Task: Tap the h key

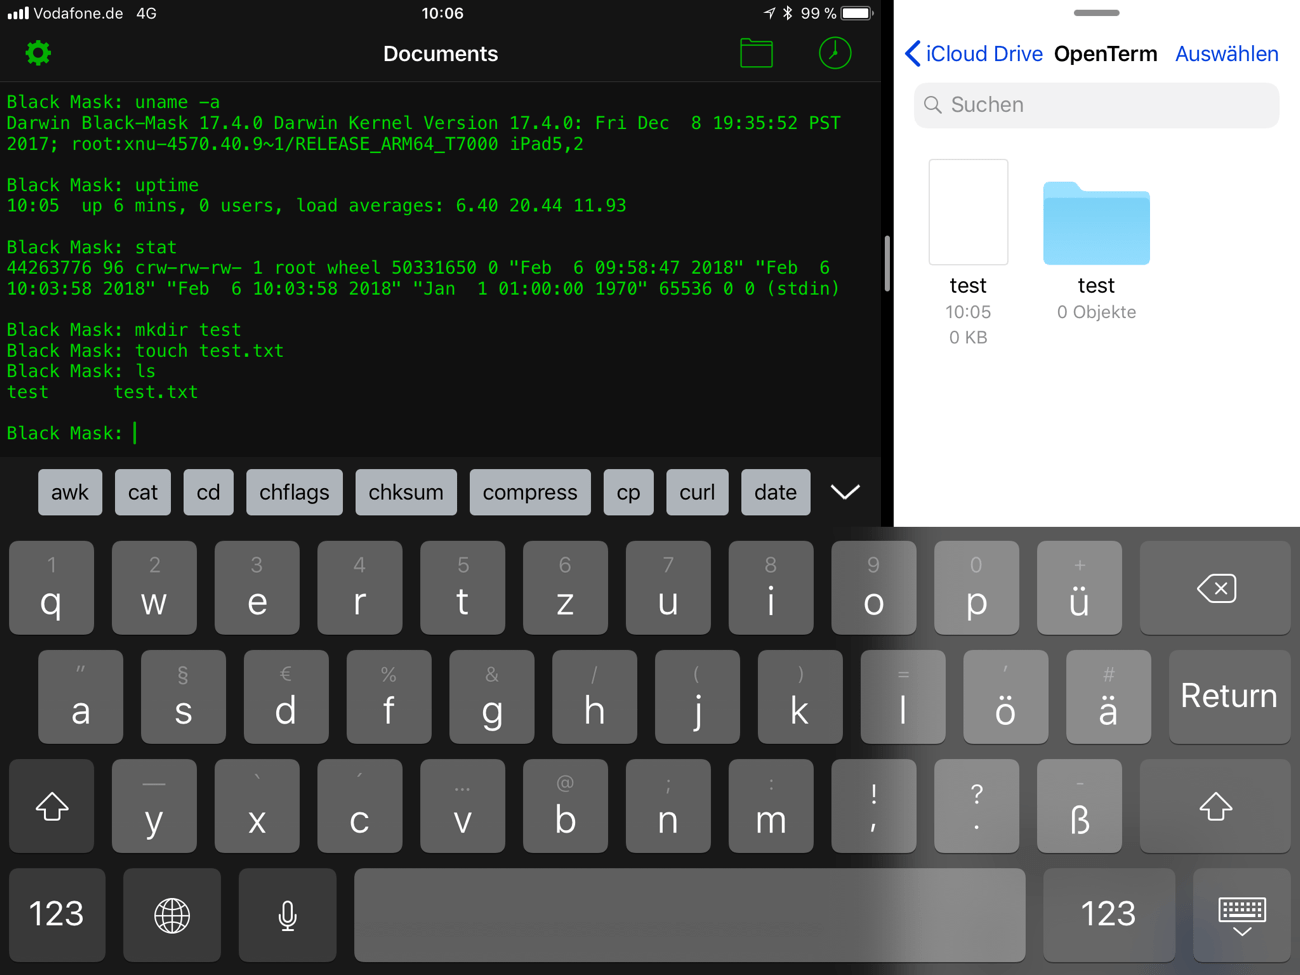Action: point(595,696)
